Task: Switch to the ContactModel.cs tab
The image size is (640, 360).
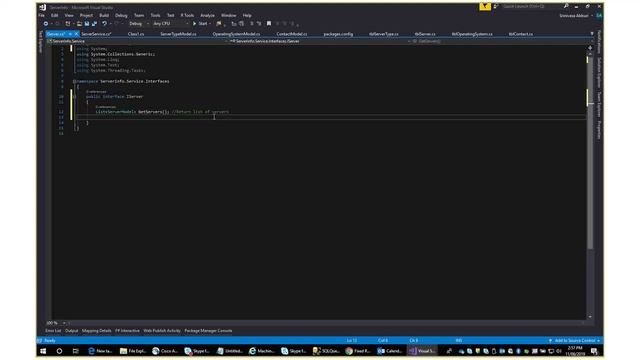Action: click(x=292, y=34)
